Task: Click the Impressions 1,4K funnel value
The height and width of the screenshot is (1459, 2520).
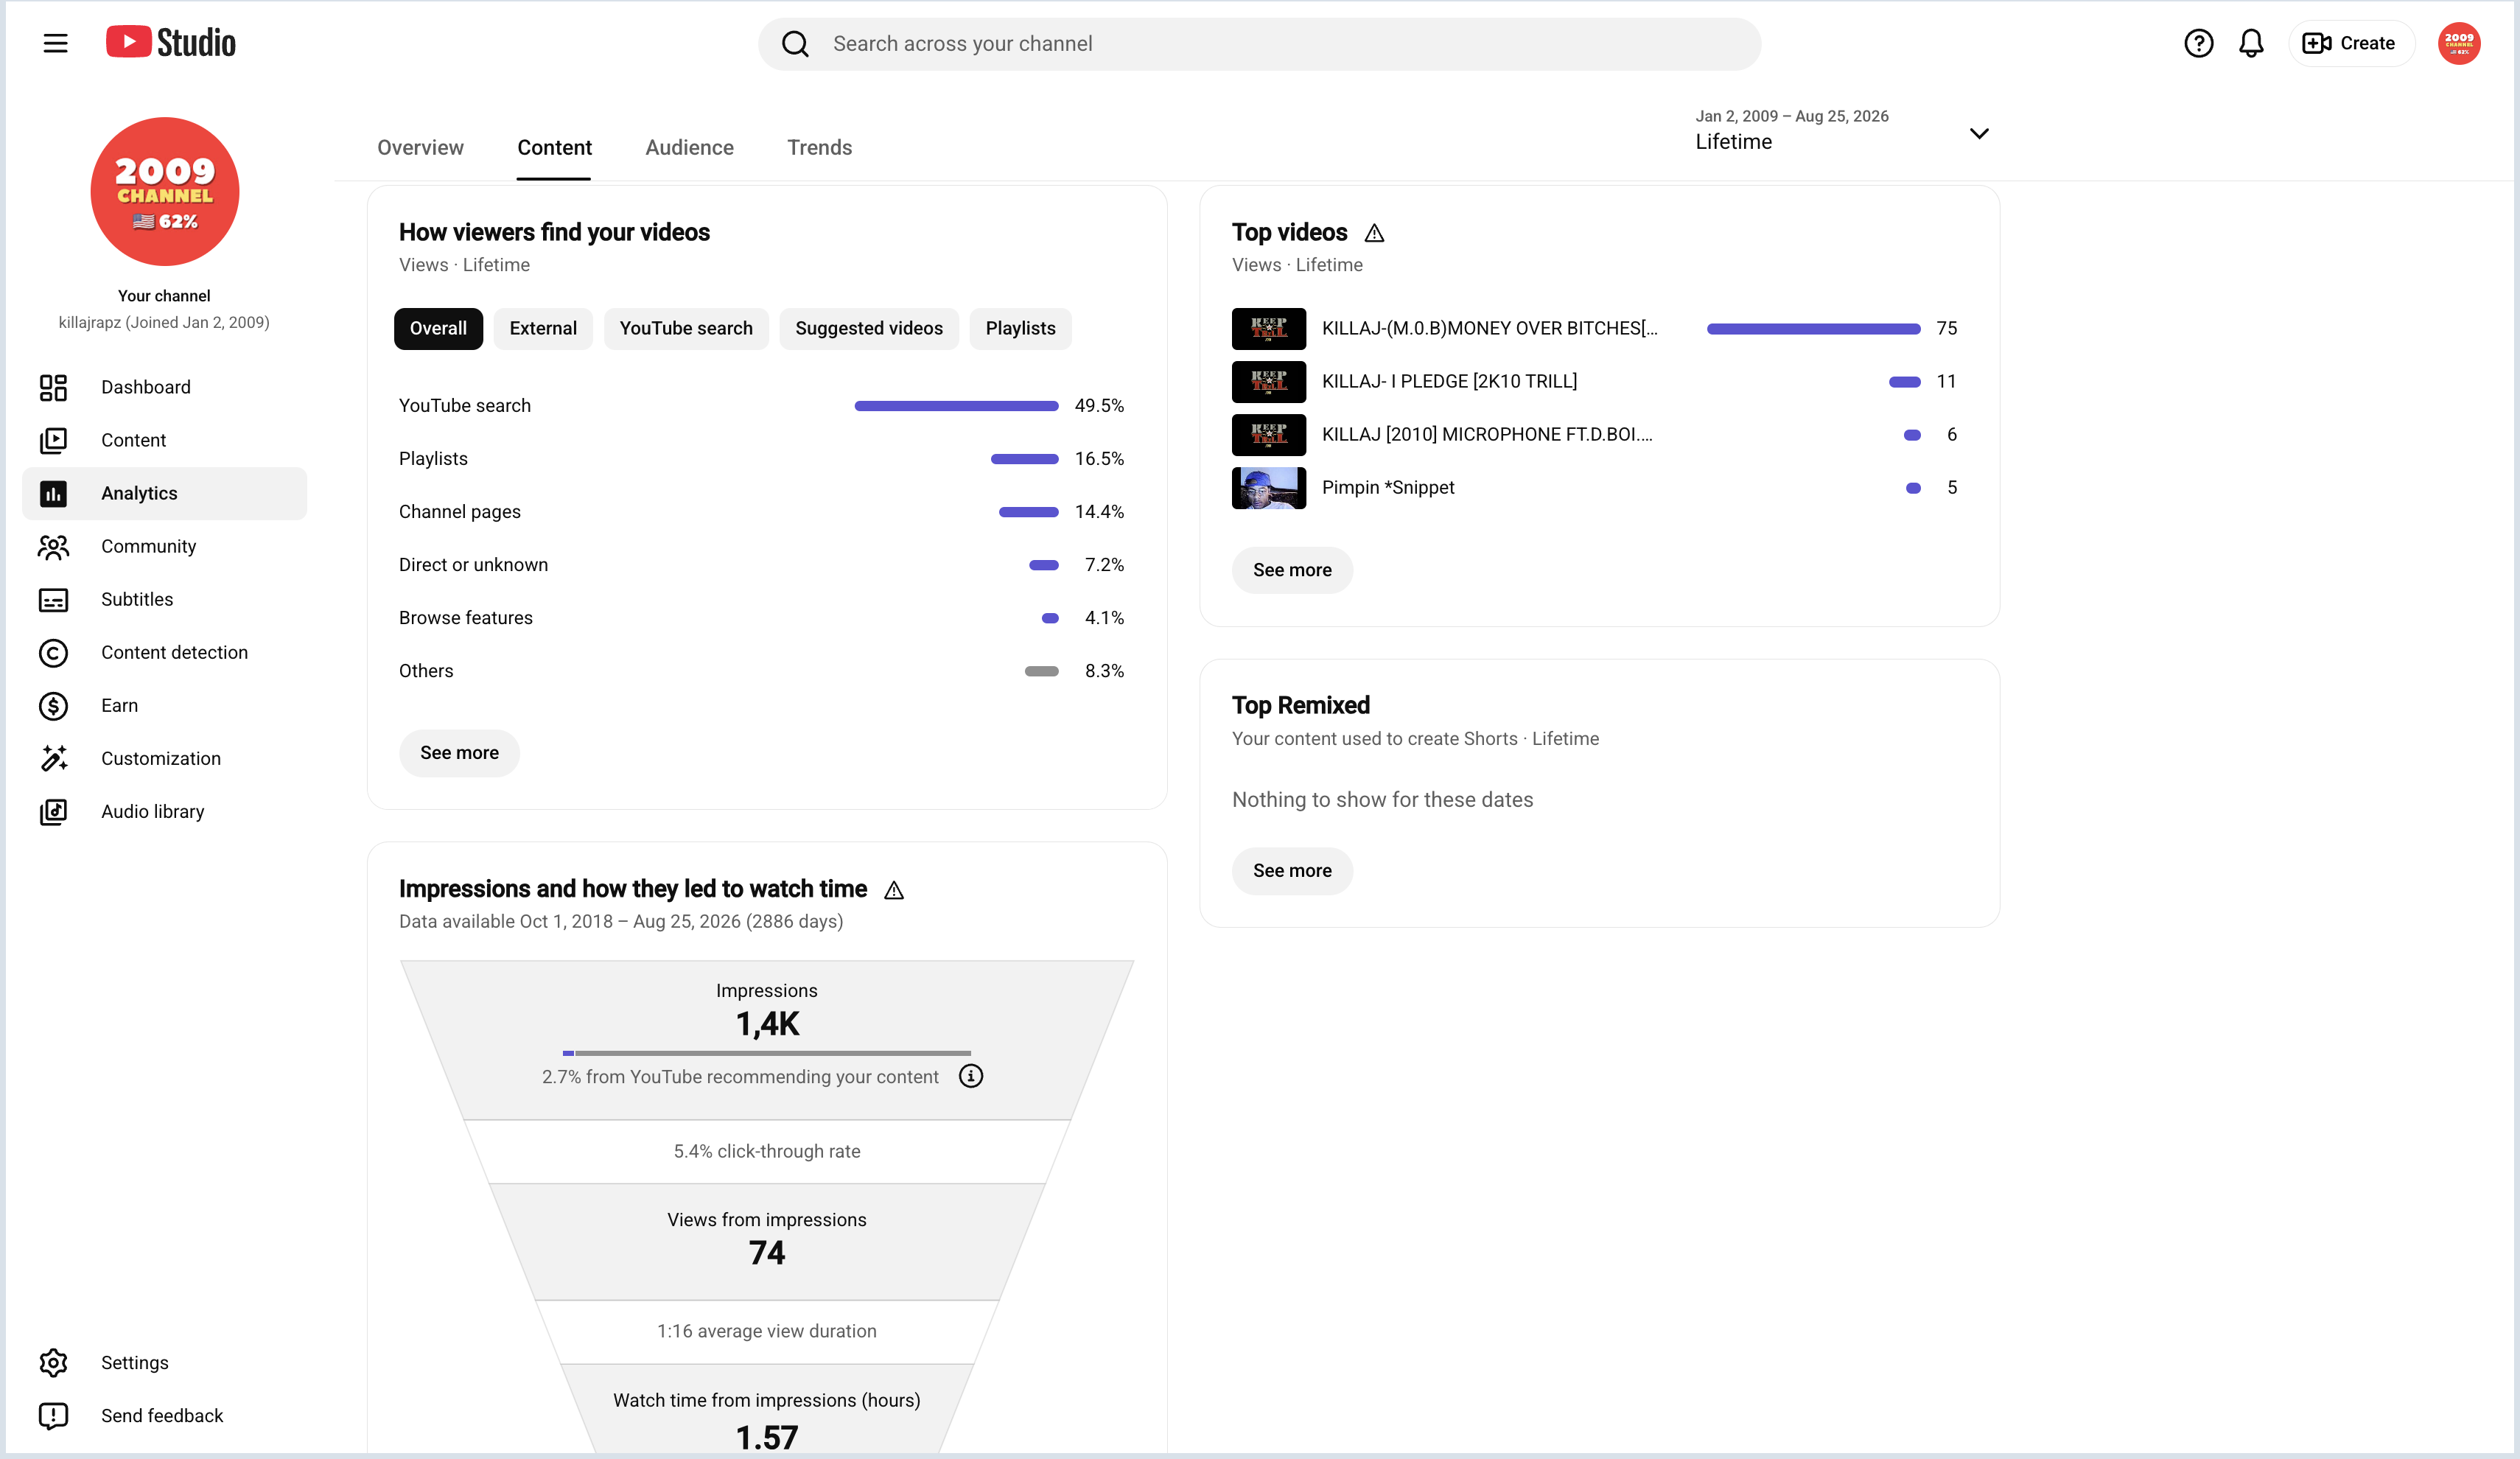Action: pyautogui.click(x=767, y=1023)
